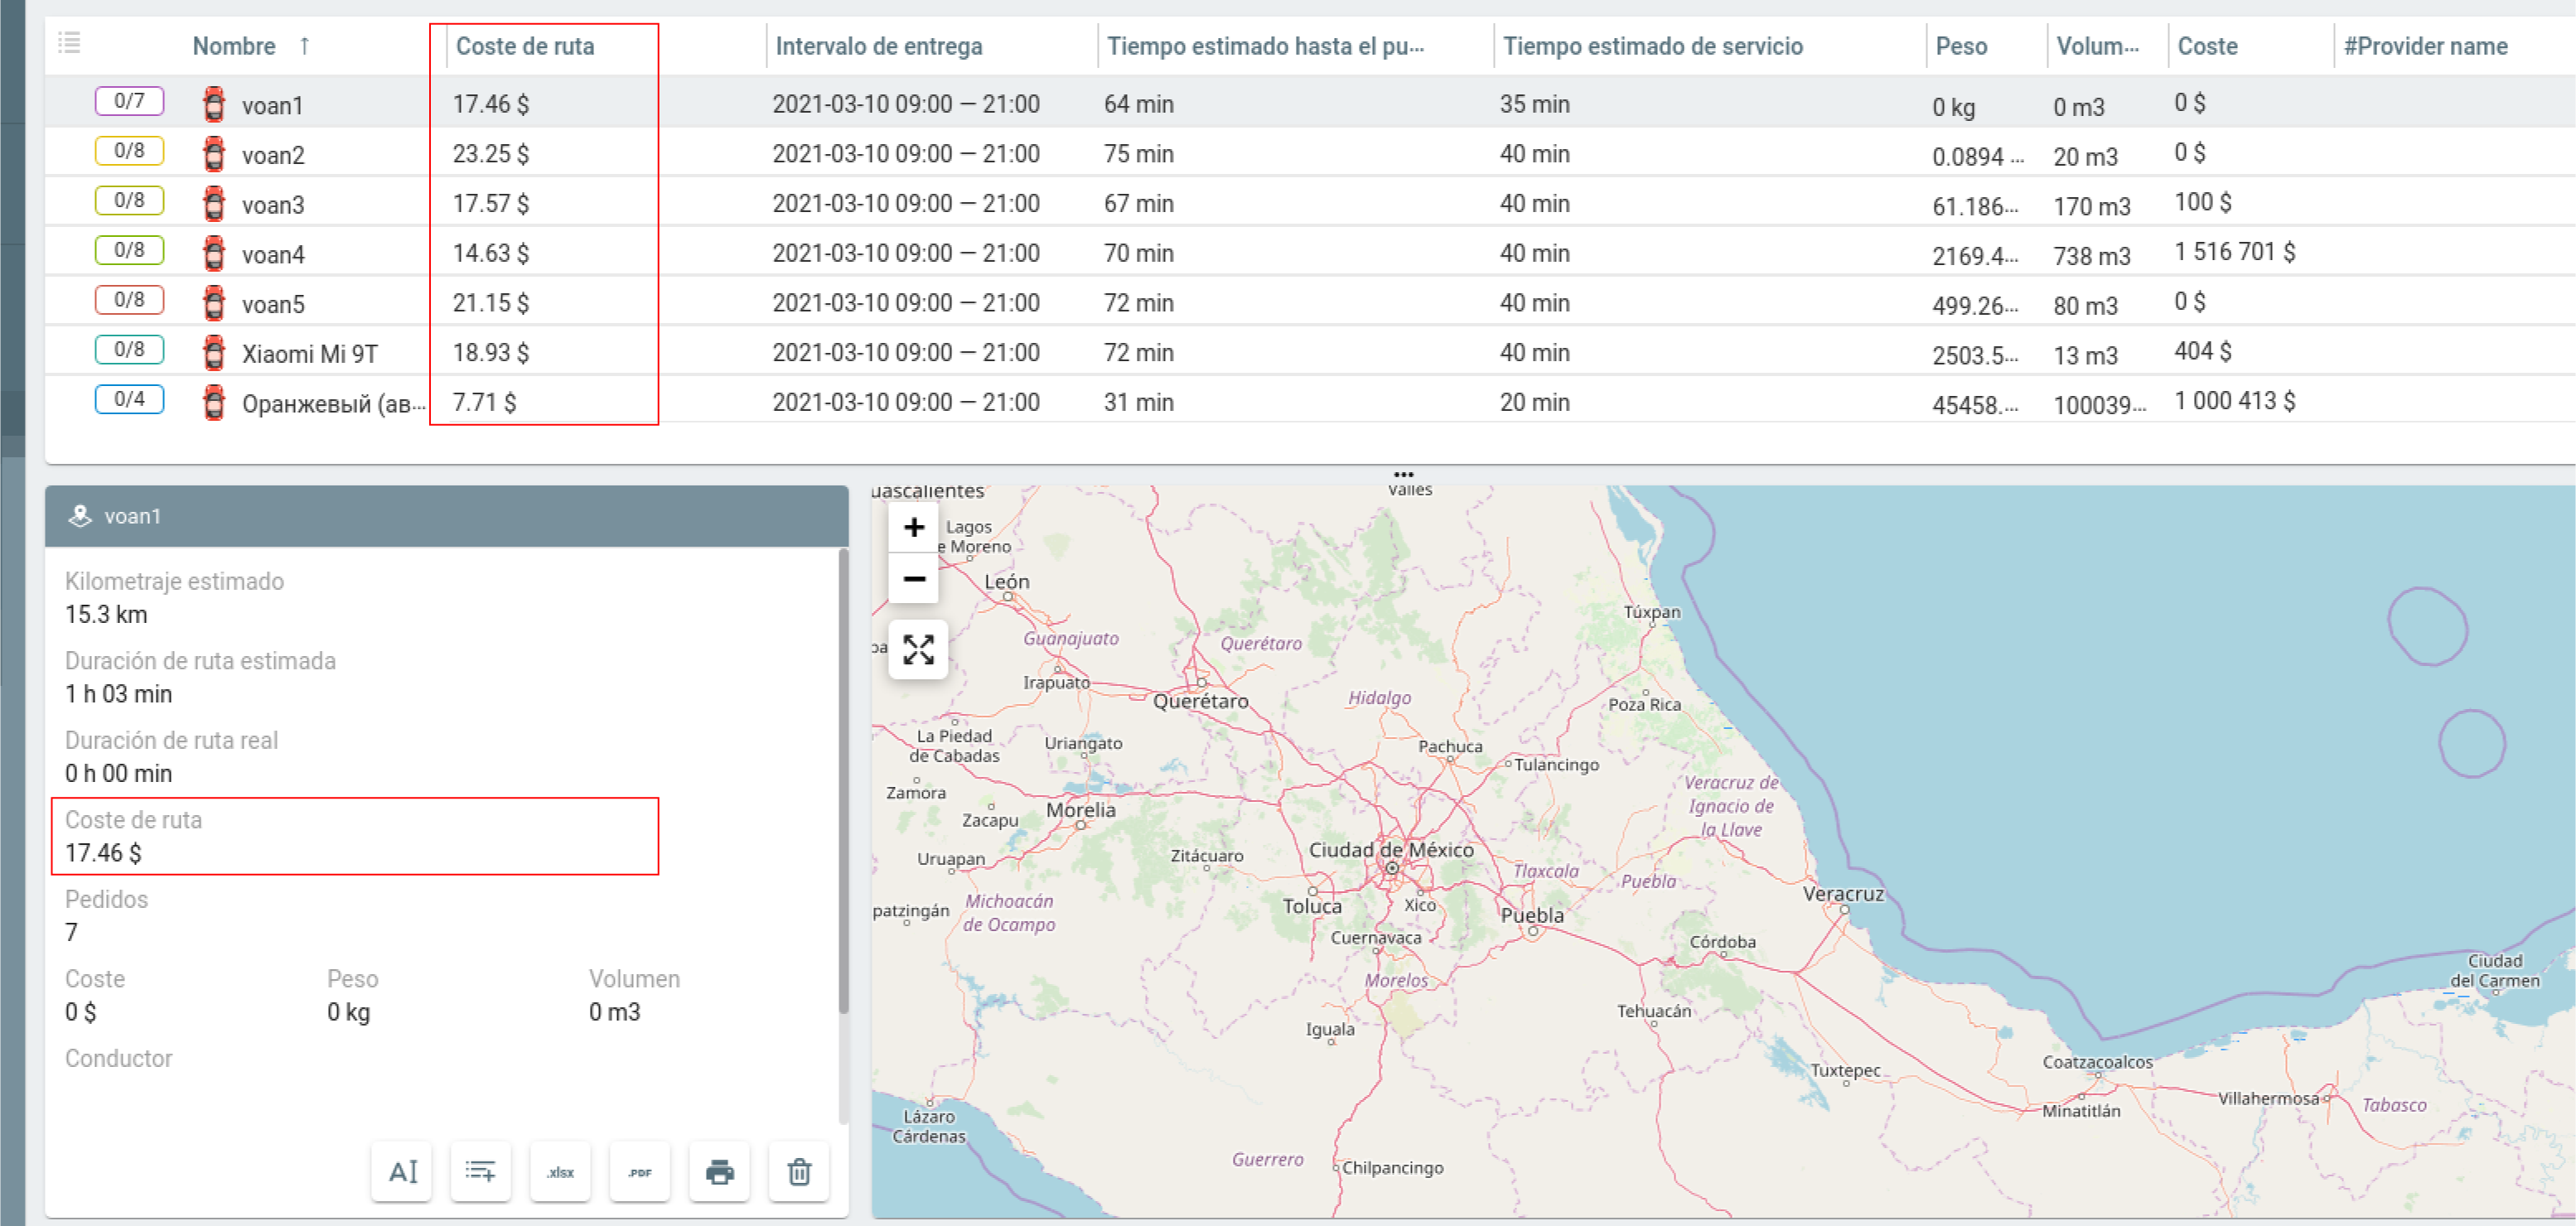Select the Xiaomi Mi 9T route
Viewport: 2576px width, 1226px height.
[x=309, y=353]
